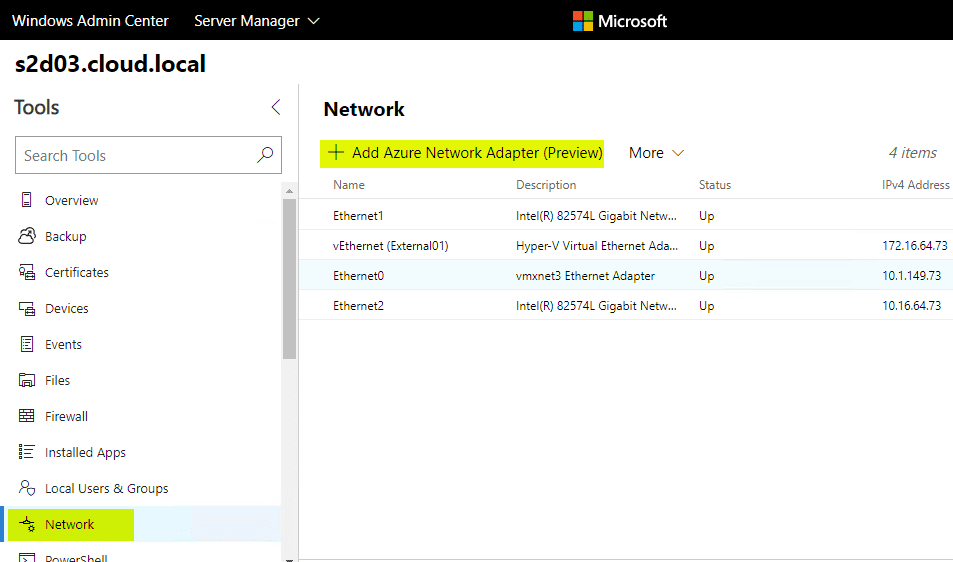The height and width of the screenshot is (562, 953).
Task: Click the Overview icon in Tools sidebar
Action: pos(27,200)
